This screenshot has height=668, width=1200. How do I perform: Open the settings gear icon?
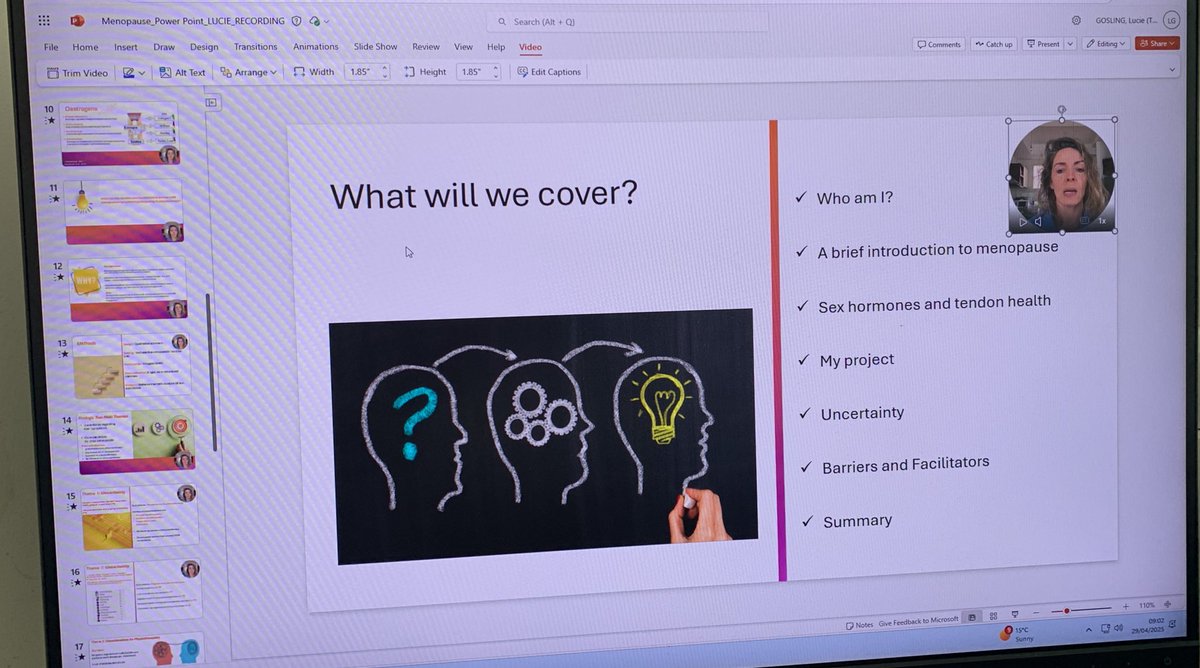point(1076,20)
